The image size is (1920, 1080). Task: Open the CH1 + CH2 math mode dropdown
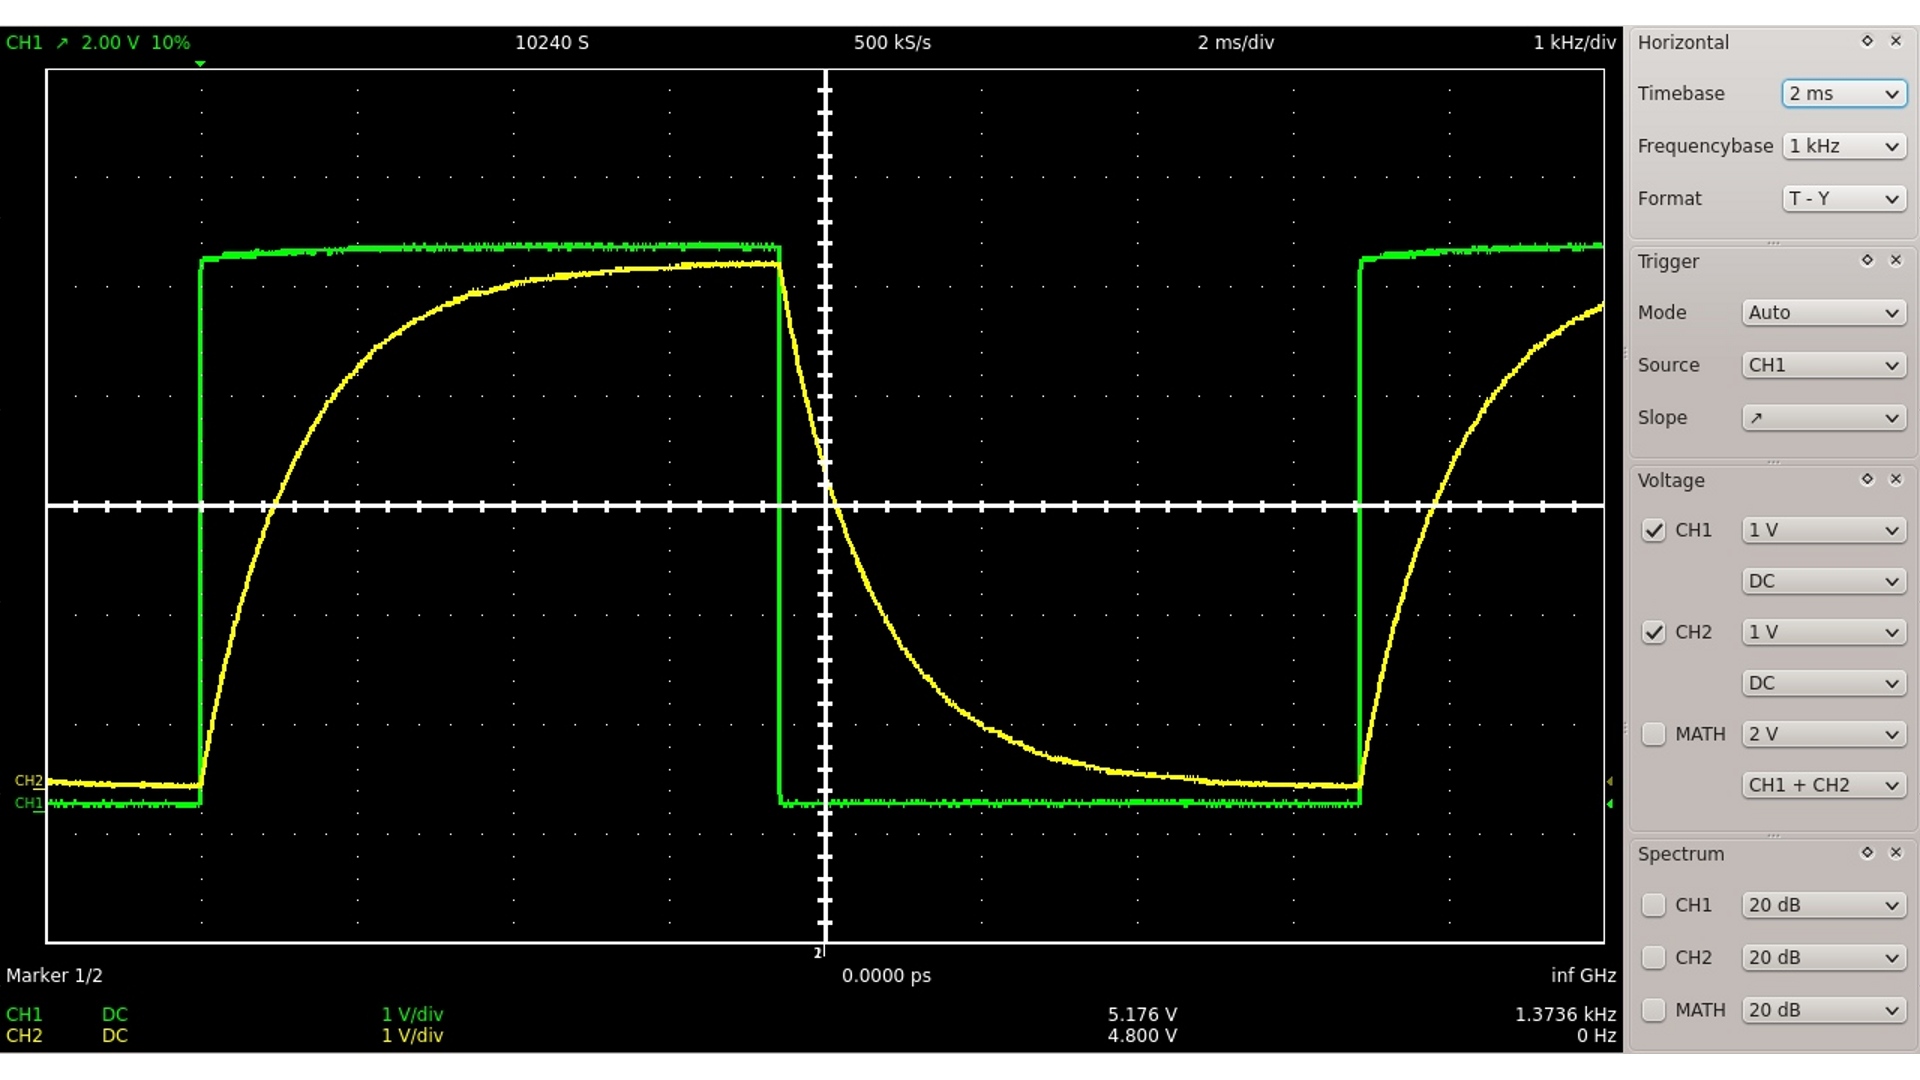coord(1823,785)
